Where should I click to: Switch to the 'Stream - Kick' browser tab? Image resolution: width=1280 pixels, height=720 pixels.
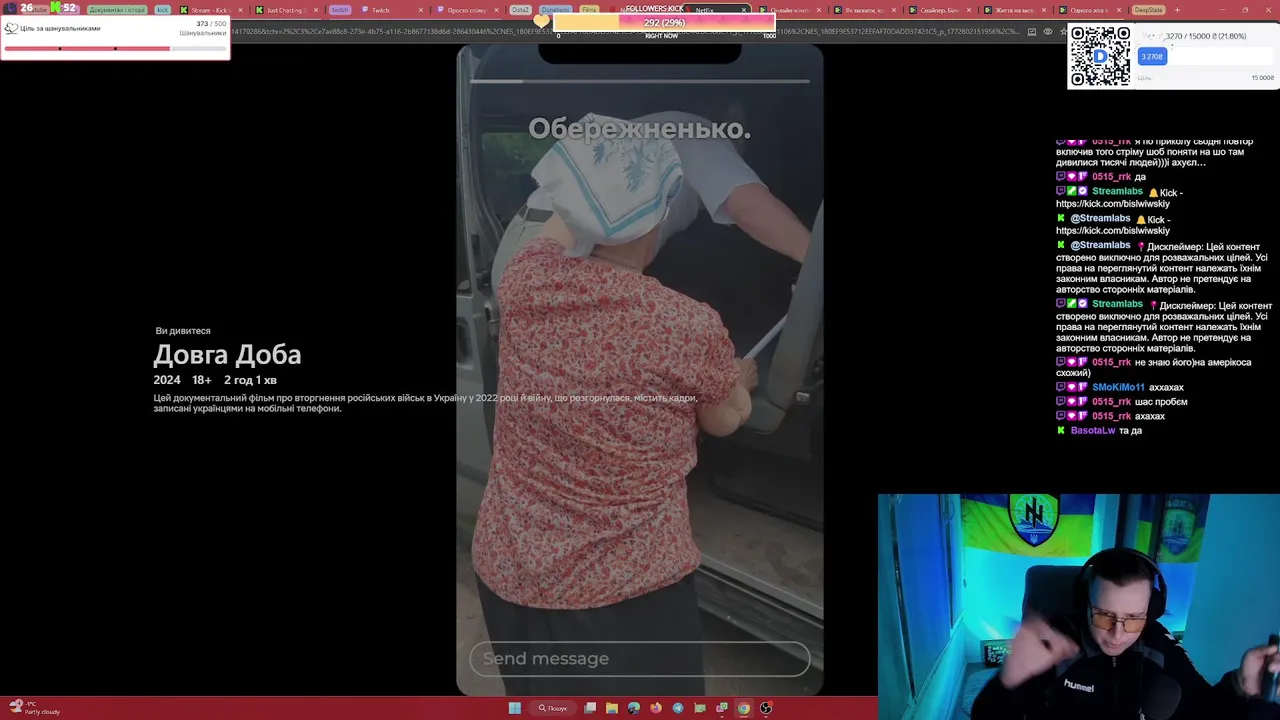pos(209,10)
